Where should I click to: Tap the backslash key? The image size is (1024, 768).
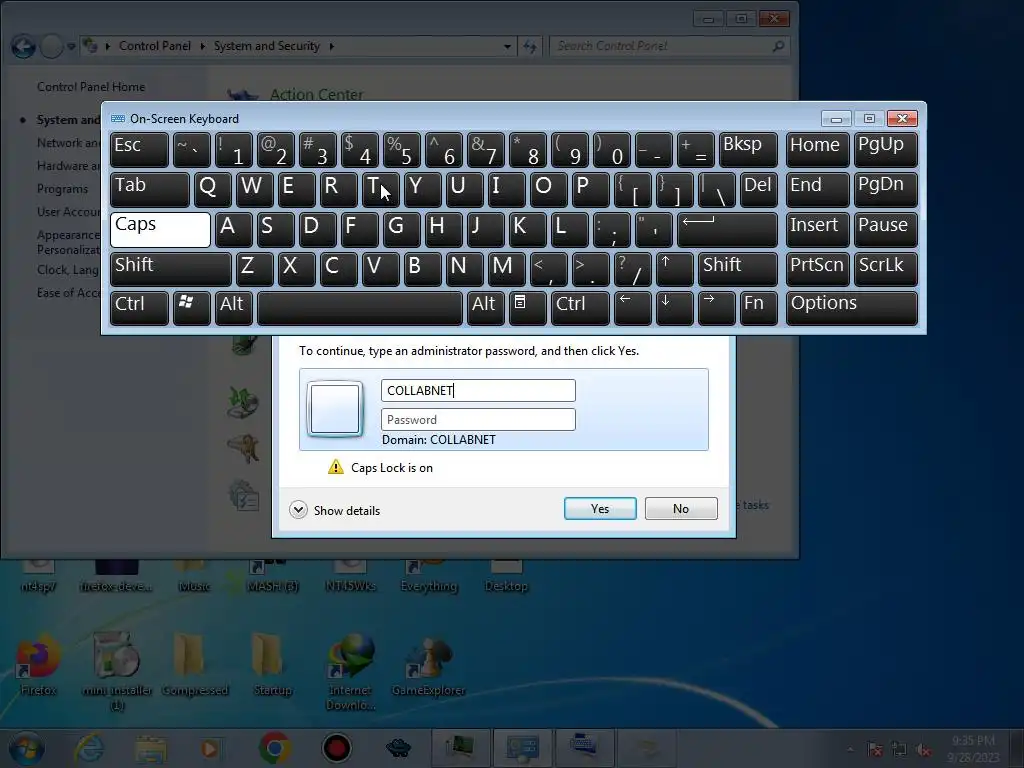(x=717, y=189)
